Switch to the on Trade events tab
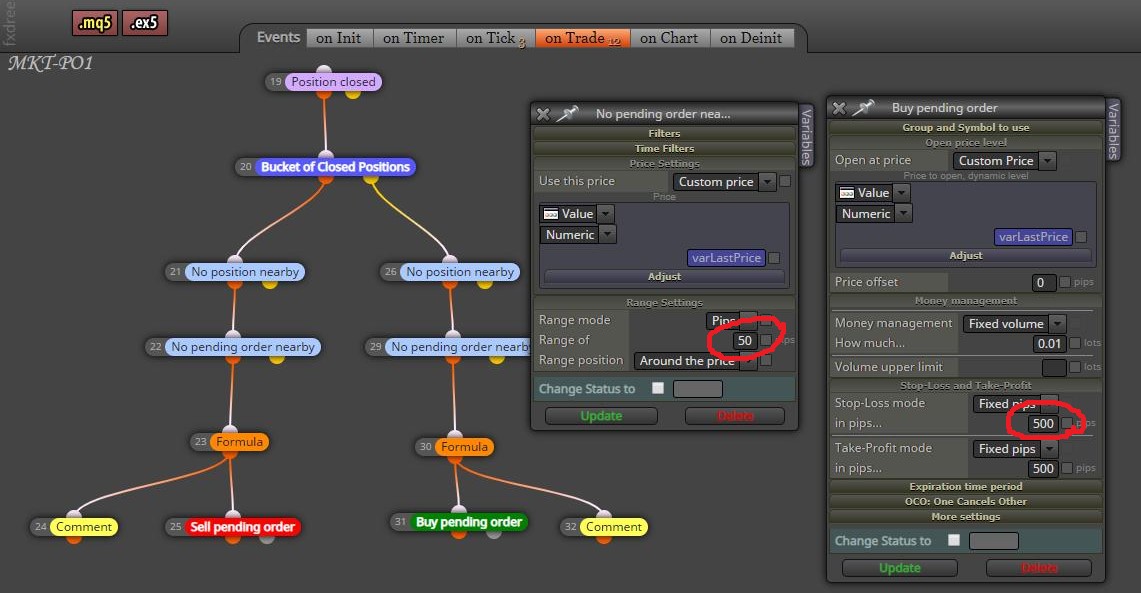 point(582,38)
